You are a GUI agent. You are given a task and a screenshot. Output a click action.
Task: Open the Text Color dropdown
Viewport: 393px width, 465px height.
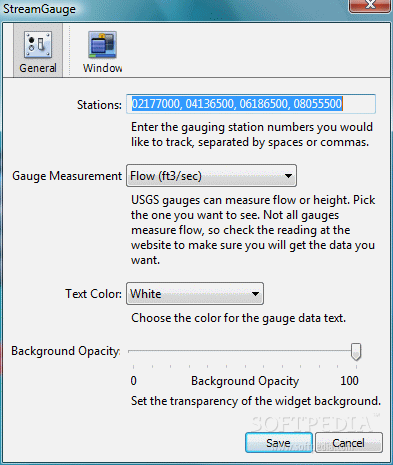(x=195, y=294)
